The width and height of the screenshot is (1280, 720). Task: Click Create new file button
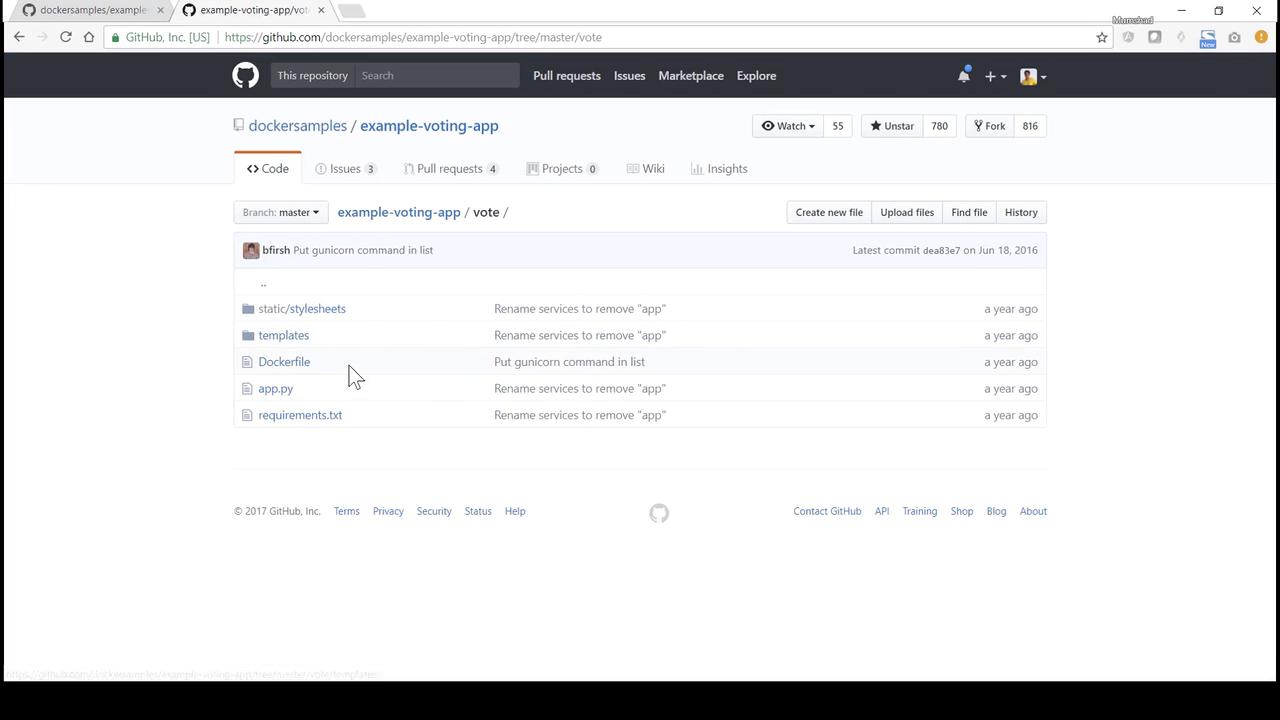tap(829, 212)
